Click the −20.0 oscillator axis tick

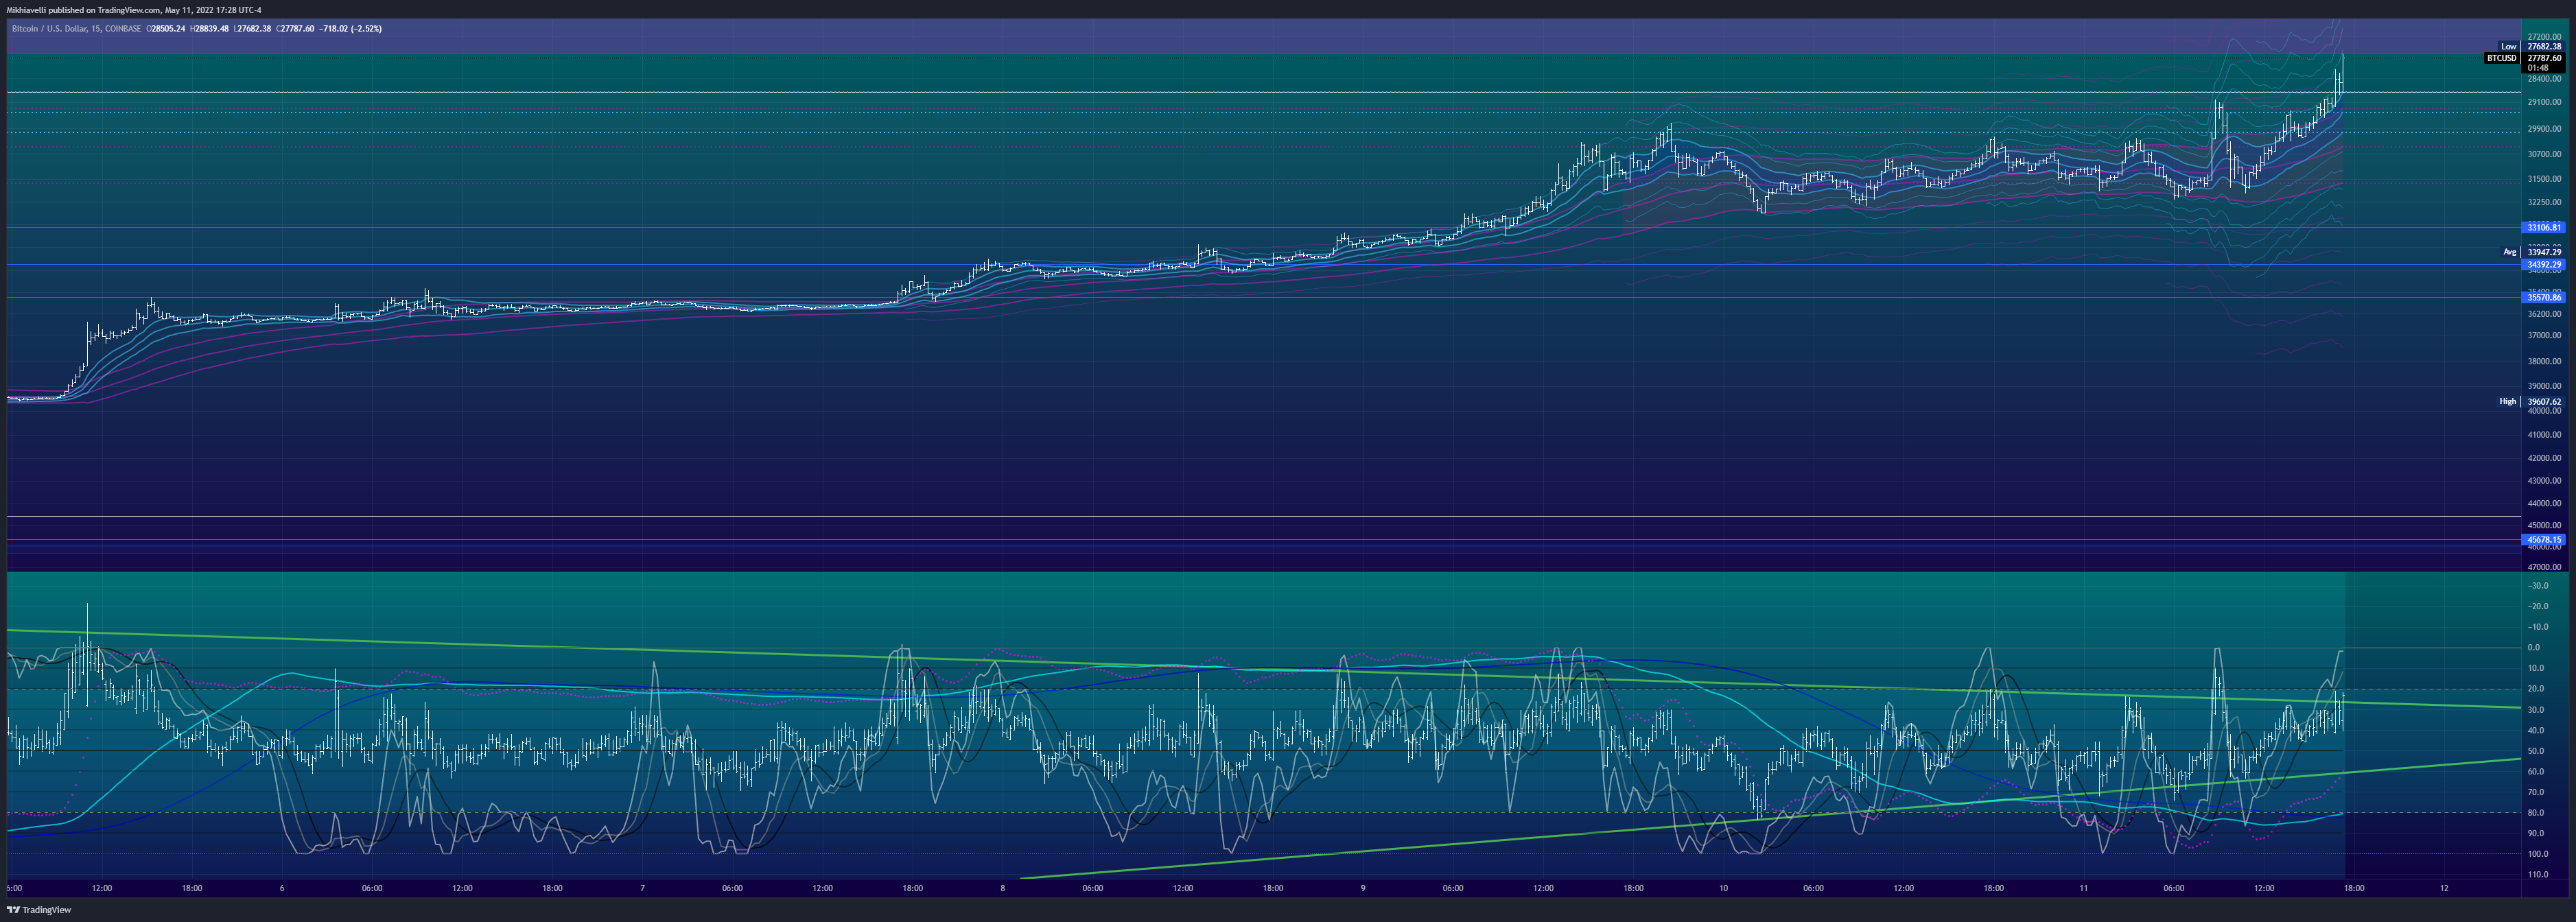tap(2537, 607)
